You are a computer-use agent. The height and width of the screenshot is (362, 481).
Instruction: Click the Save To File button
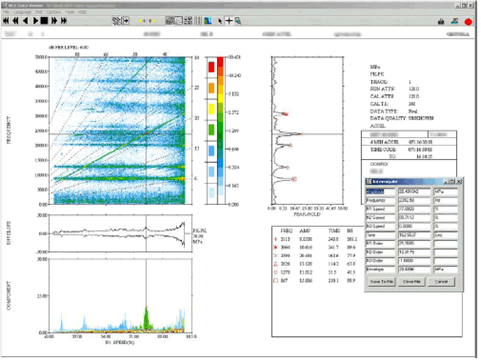[381, 281]
